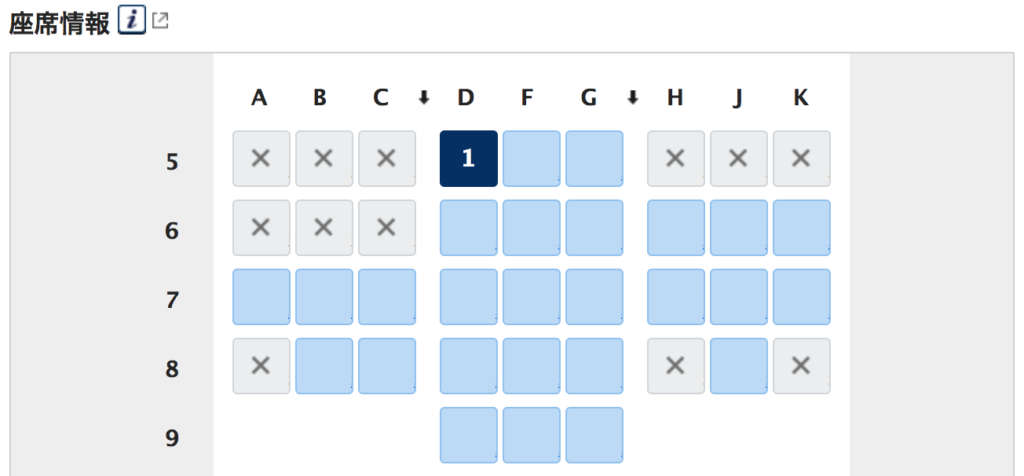The width and height of the screenshot is (1024, 476).
Task: Open the external link icon beside 座席情報
Action: coord(160,21)
